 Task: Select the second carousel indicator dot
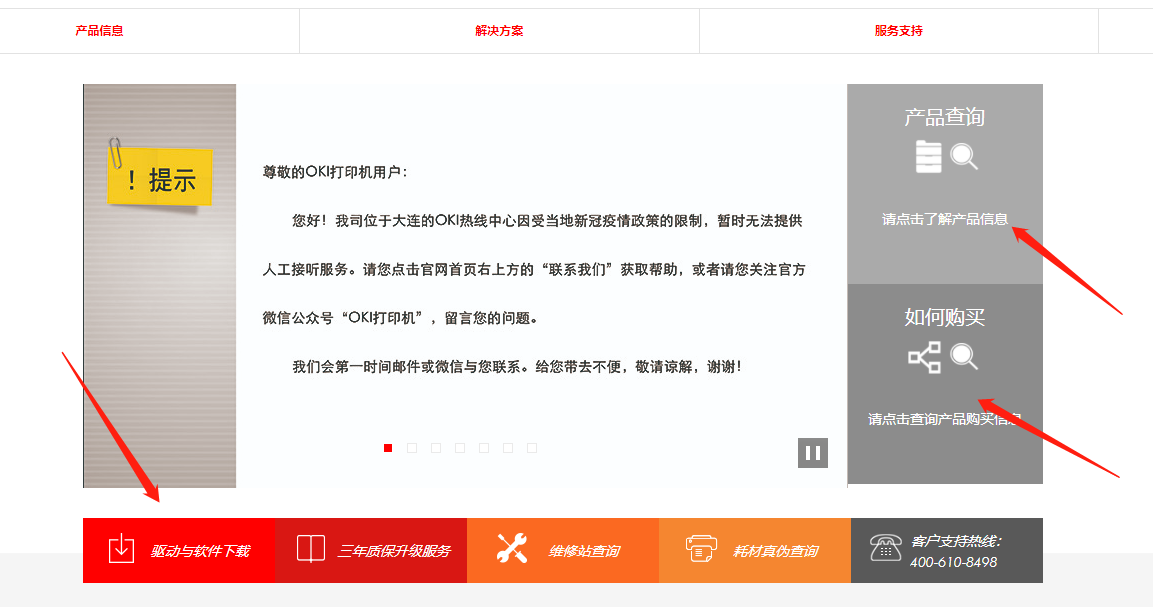click(x=411, y=448)
